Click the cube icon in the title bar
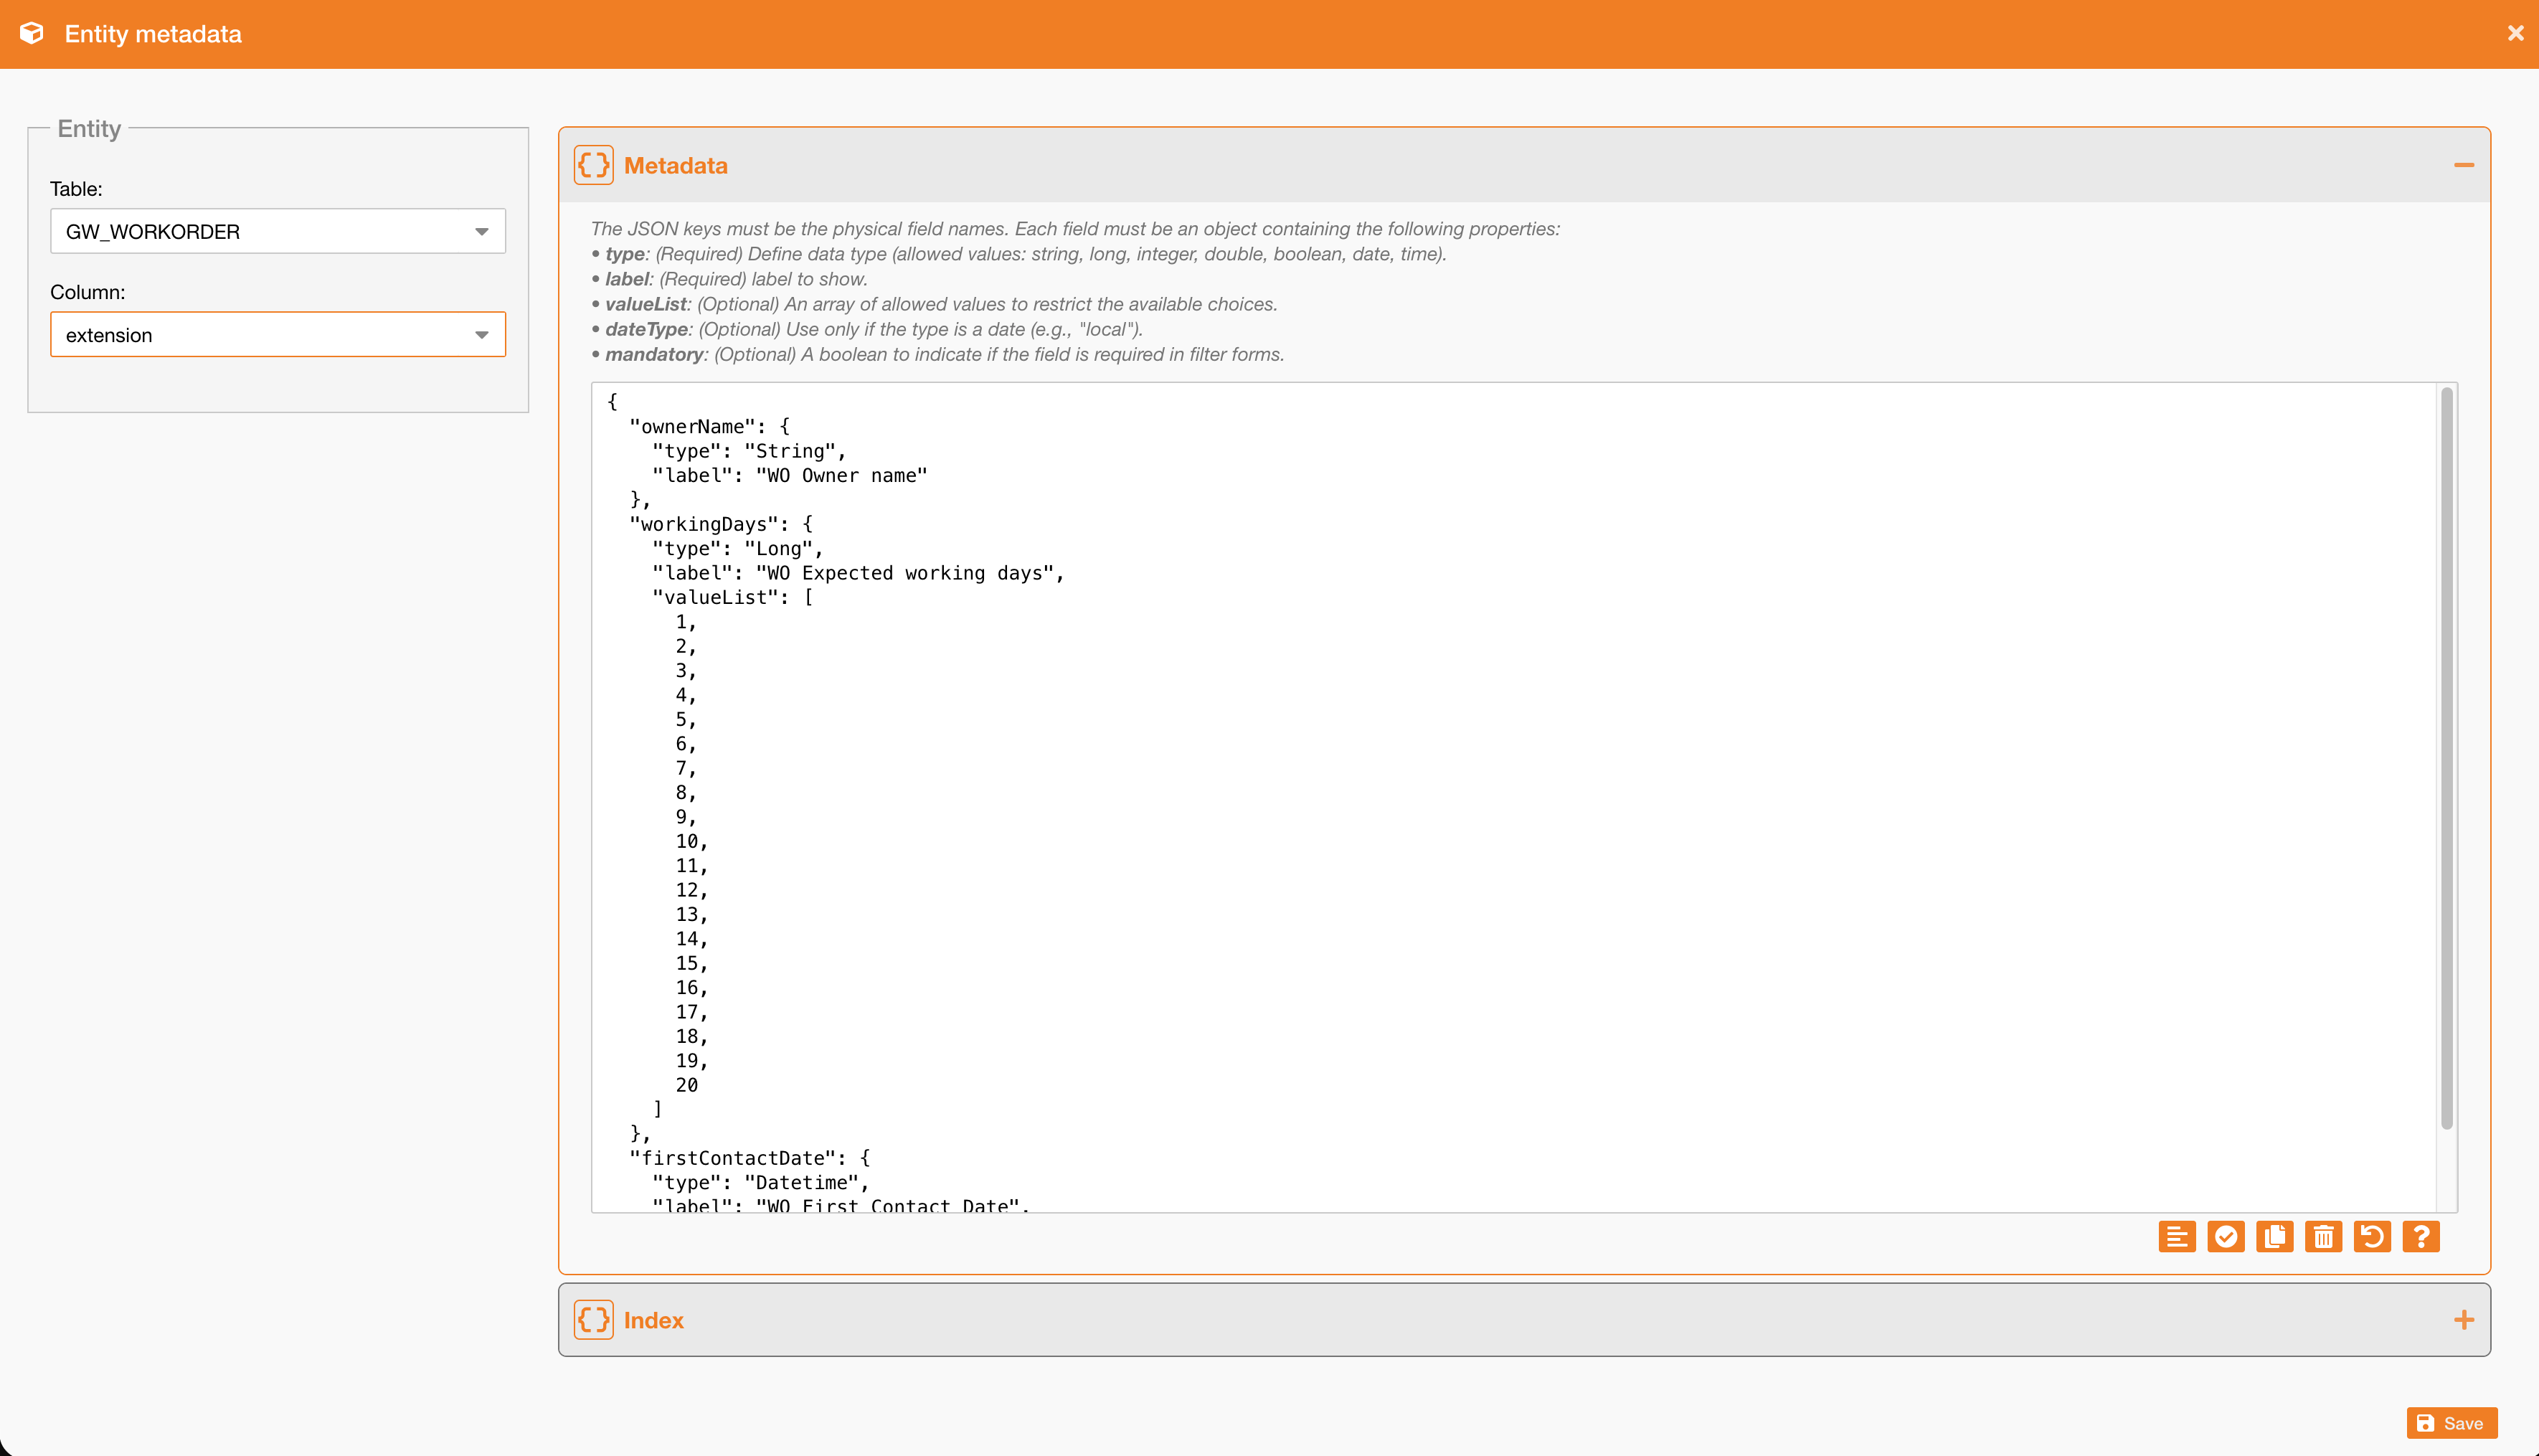The image size is (2539, 1456). [x=32, y=33]
